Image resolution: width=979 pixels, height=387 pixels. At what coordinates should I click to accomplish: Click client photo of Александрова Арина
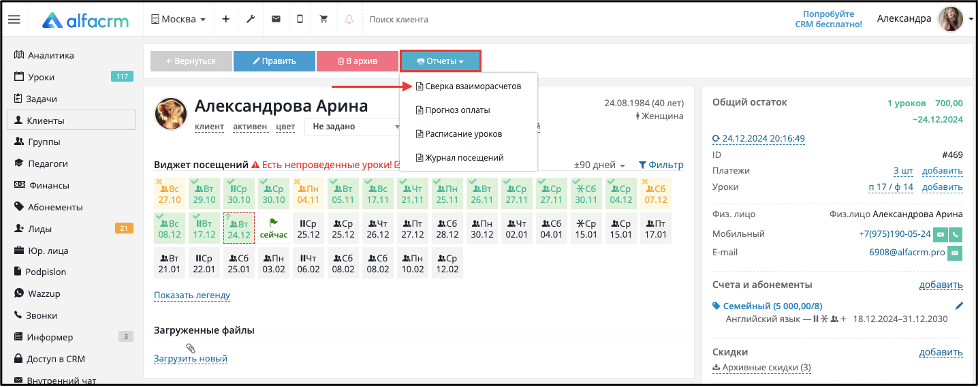pos(170,114)
